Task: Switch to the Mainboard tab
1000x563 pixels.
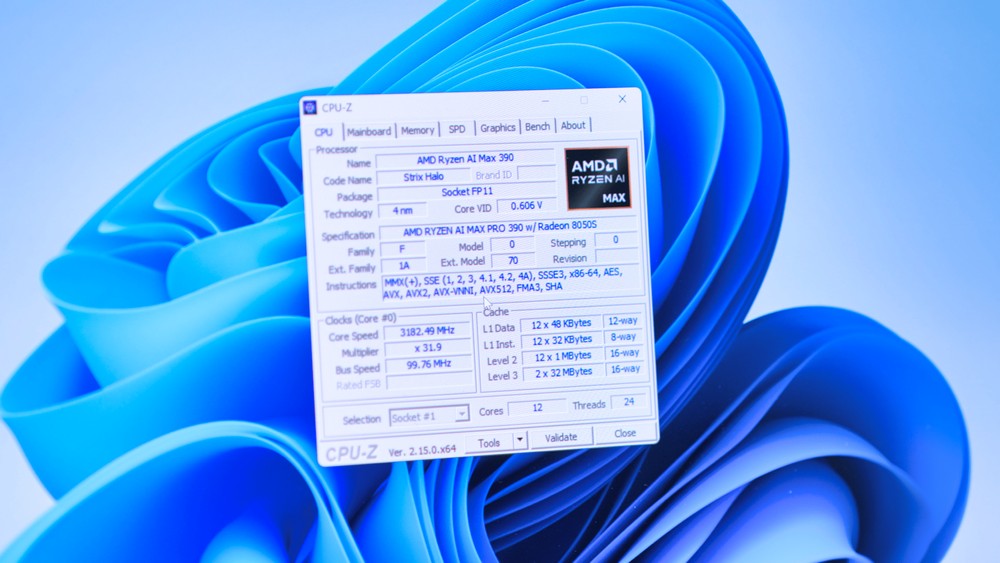Action: pyautogui.click(x=369, y=131)
